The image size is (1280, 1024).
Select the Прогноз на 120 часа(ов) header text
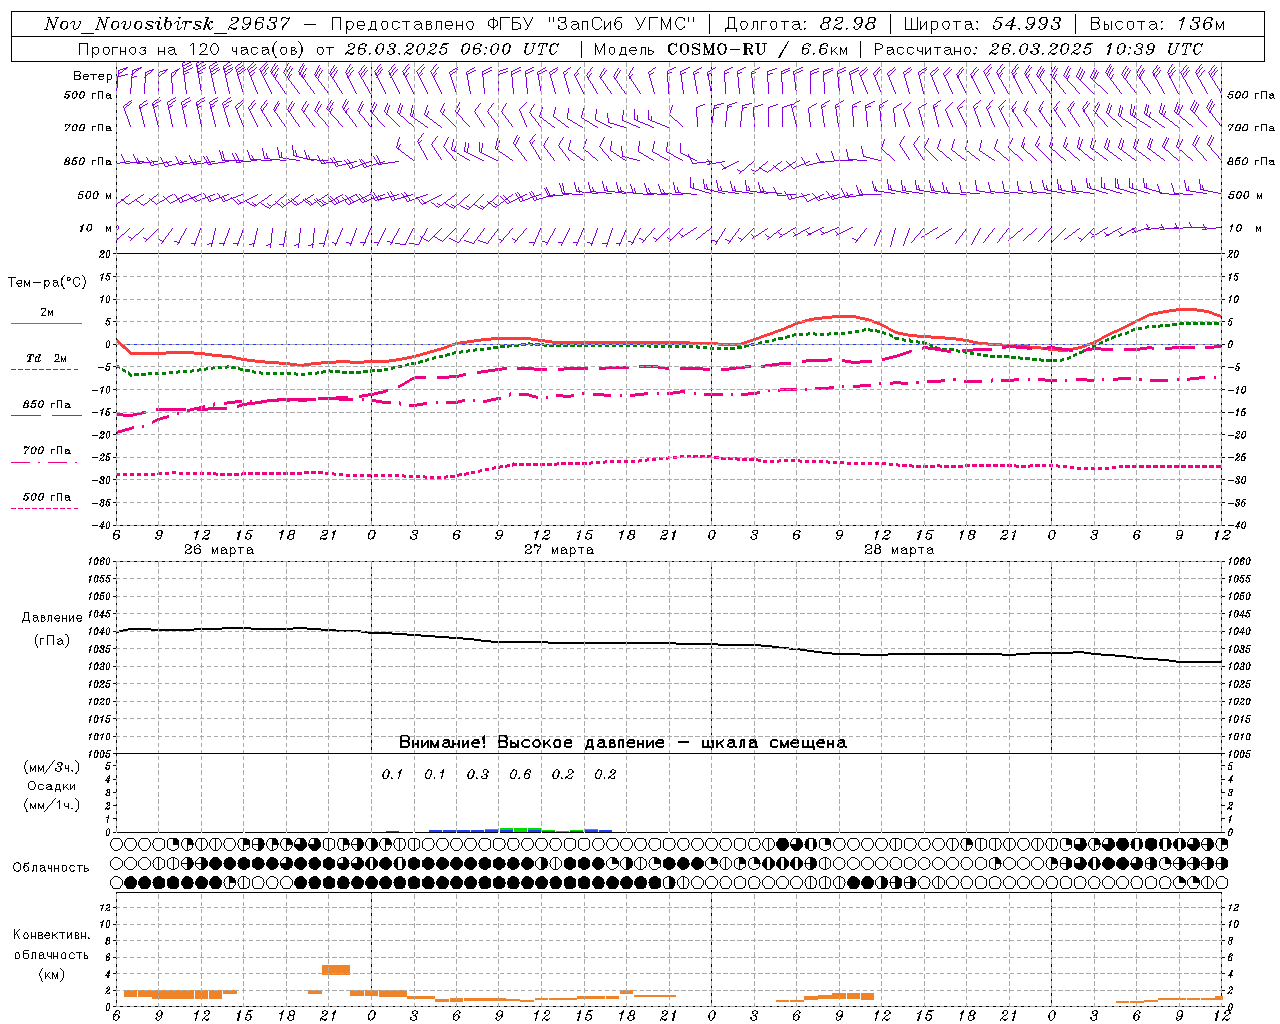point(192,49)
